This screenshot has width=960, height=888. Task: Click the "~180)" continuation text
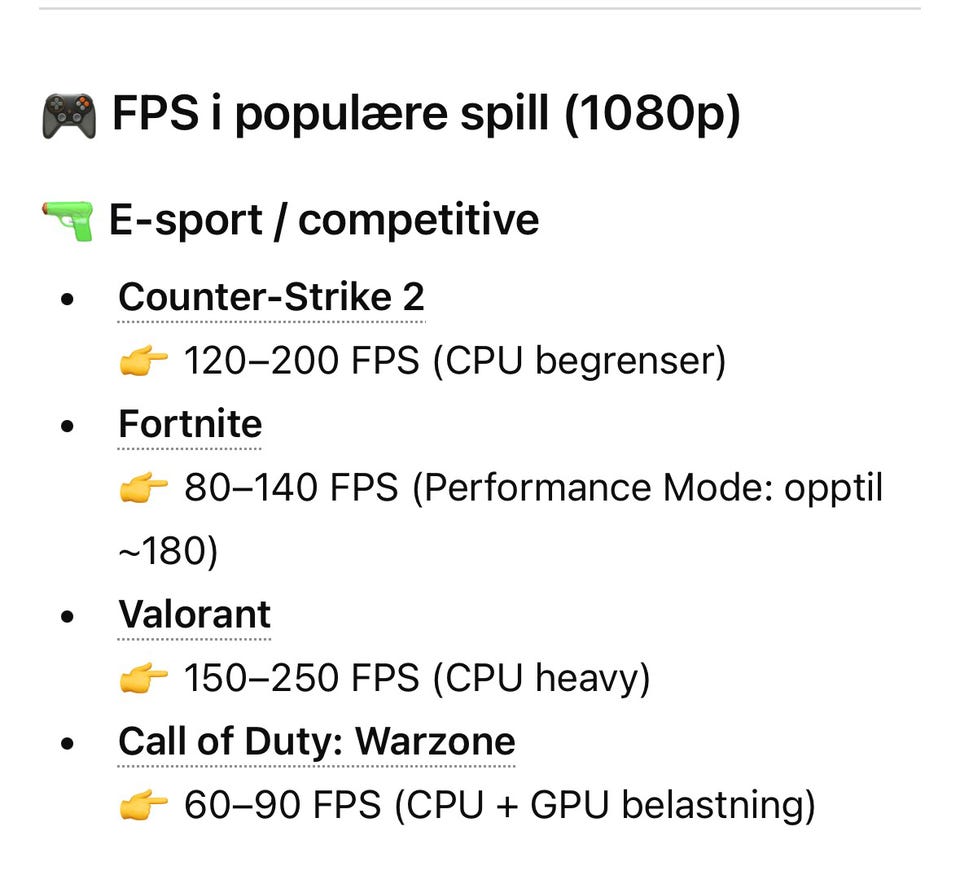tap(168, 552)
